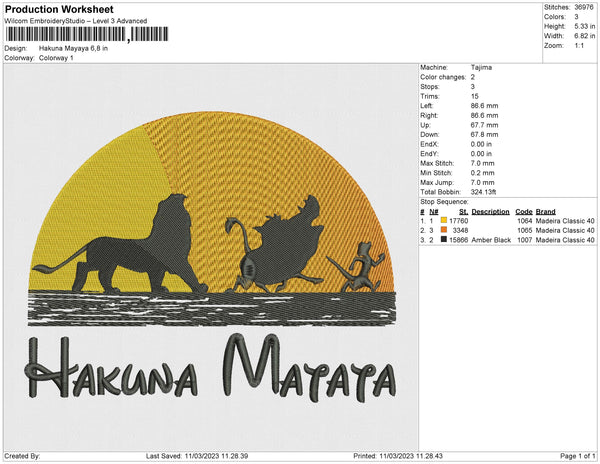Click the 'Production Worksheet' title
This screenshot has width=600, height=464.
[x=59, y=10]
